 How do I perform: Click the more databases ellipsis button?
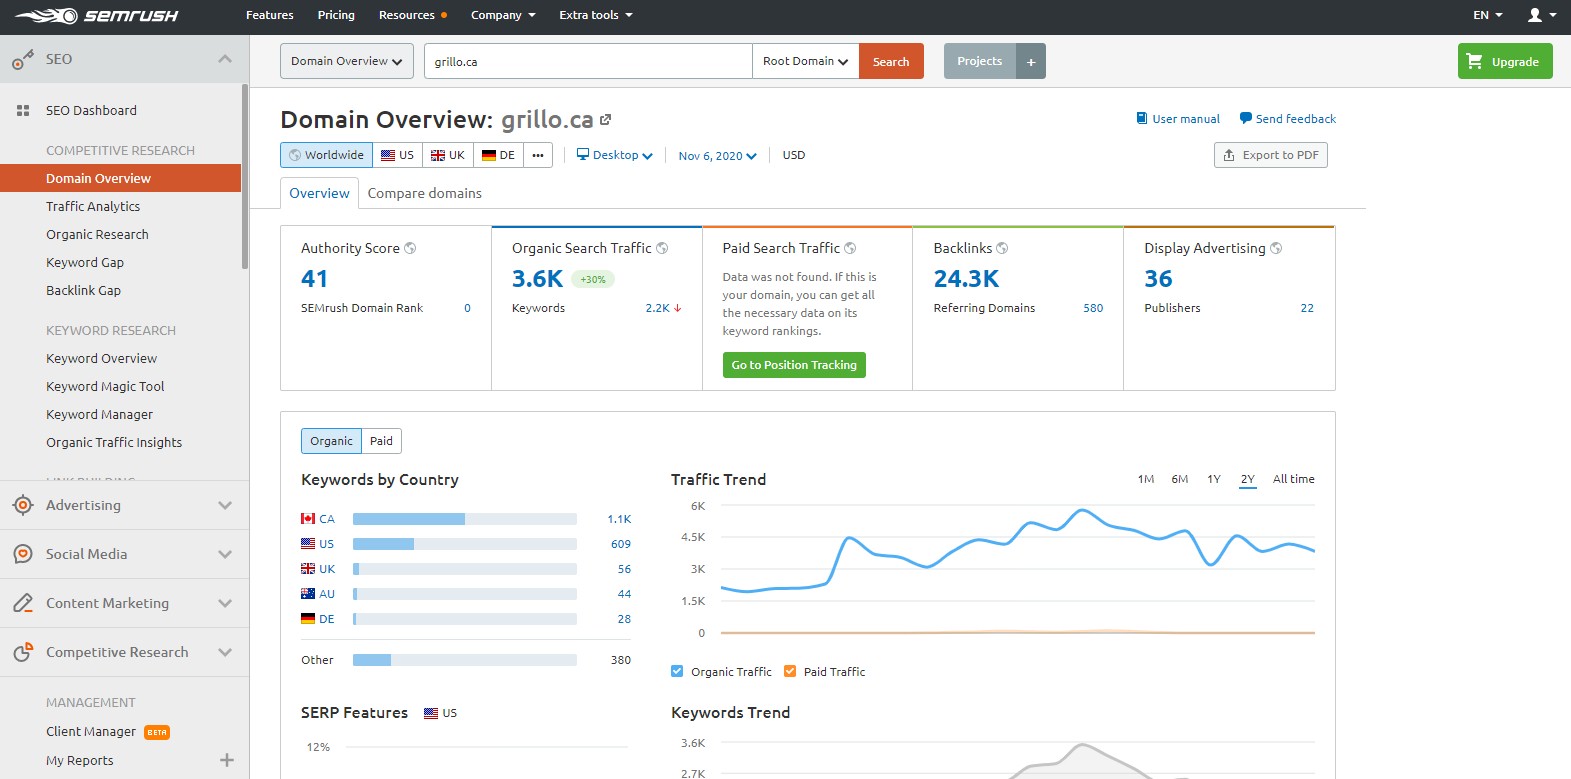click(x=538, y=155)
